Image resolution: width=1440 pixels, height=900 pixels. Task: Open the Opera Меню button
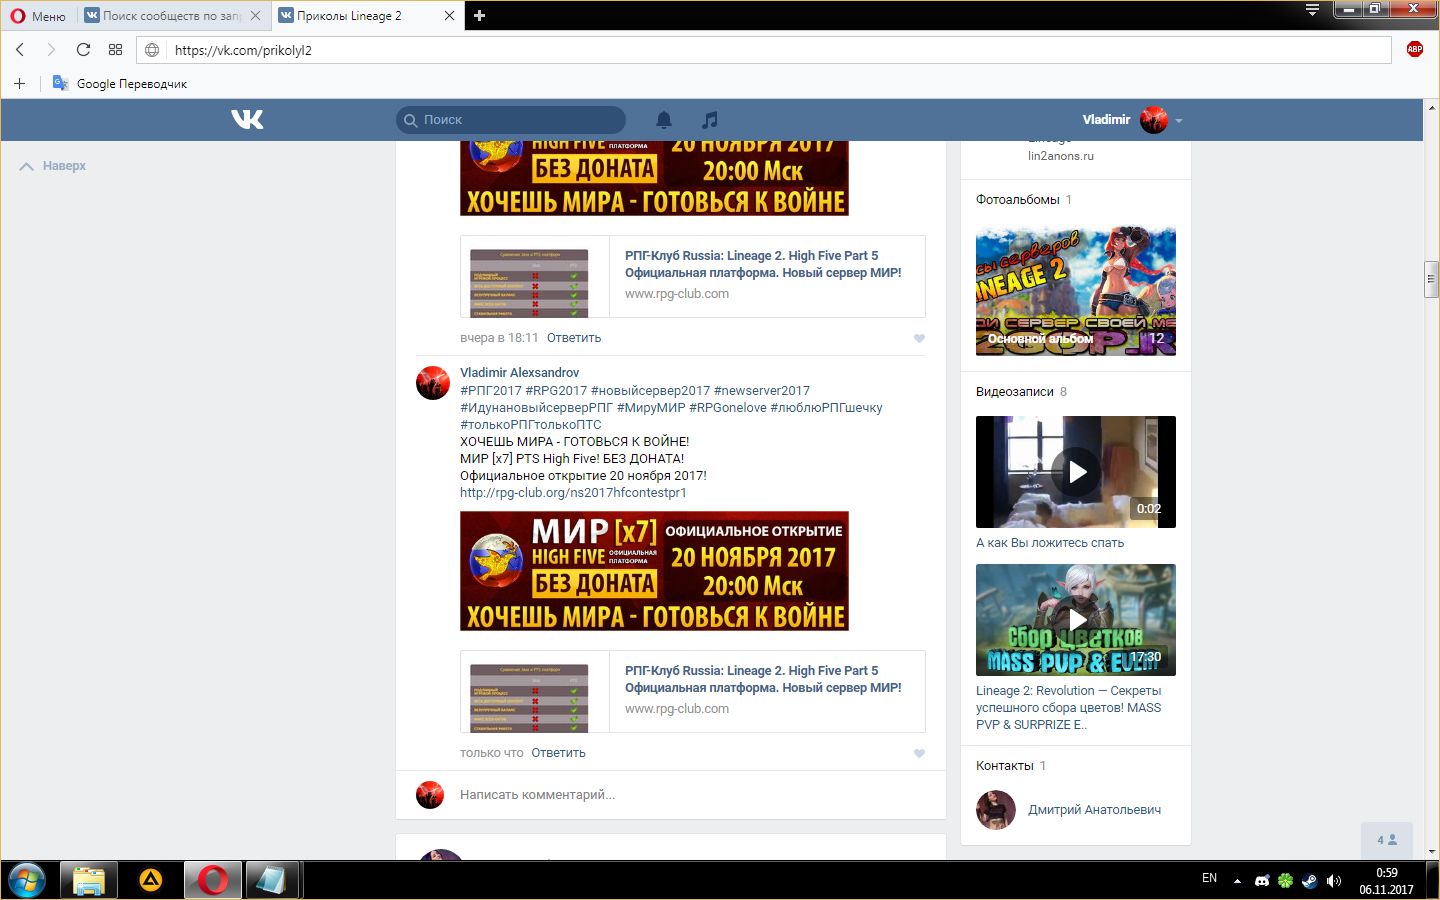pyautogui.click(x=38, y=16)
